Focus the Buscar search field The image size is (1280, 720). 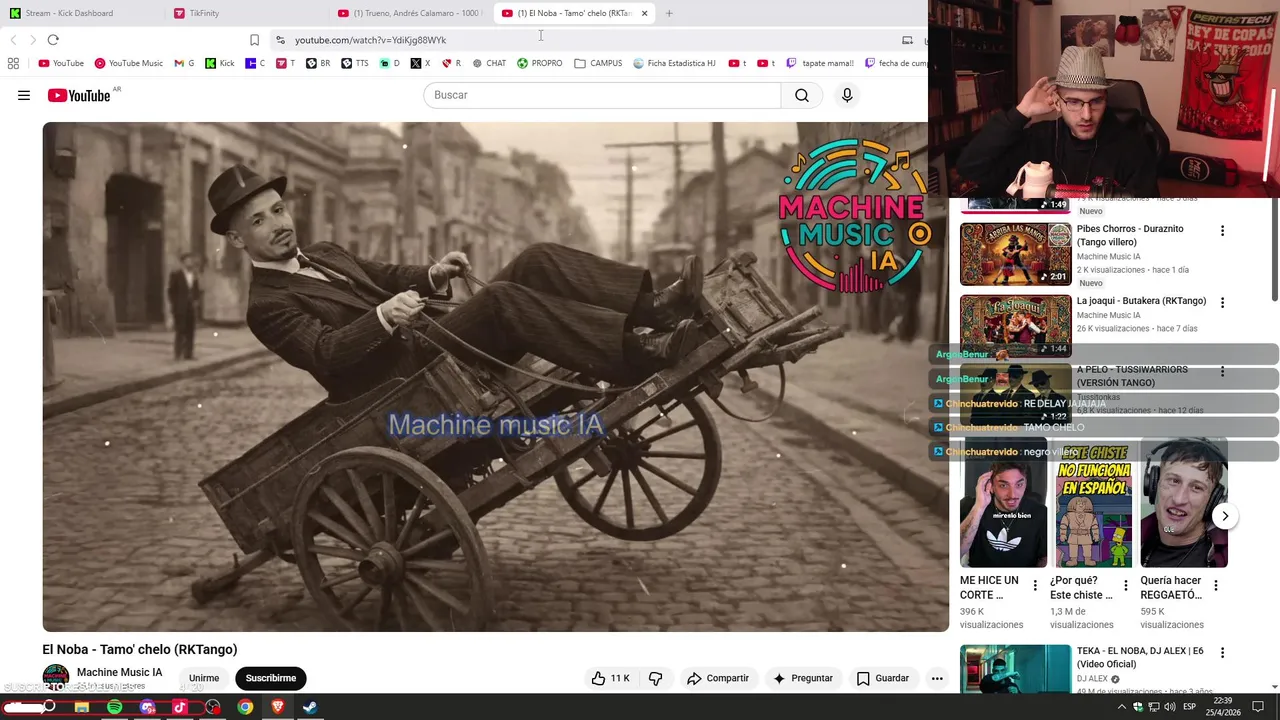point(602,95)
